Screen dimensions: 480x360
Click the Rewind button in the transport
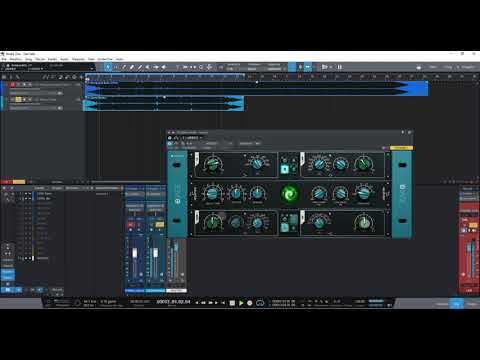pos(203,303)
